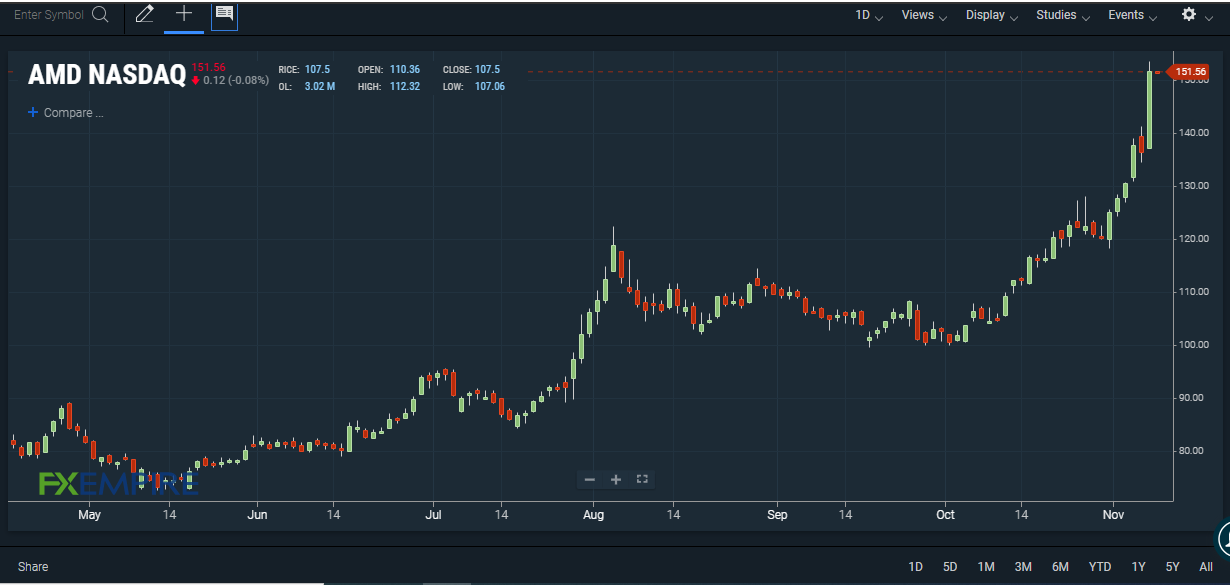Switch to the 1M range

[x=986, y=567]
